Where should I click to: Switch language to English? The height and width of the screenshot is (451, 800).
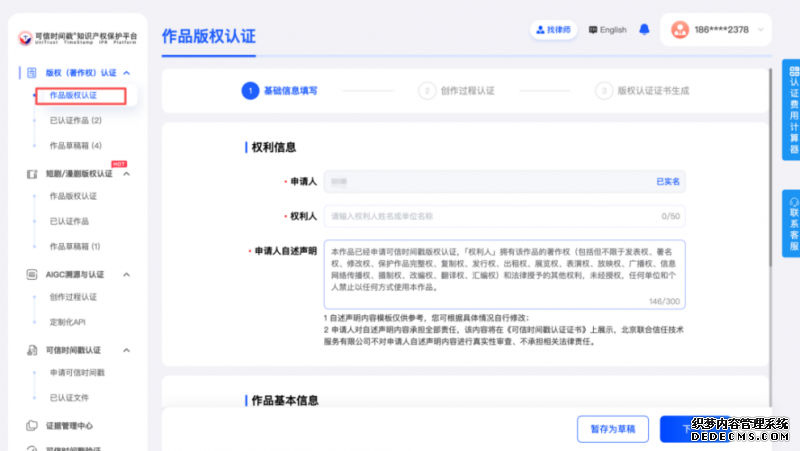coord(607,30)
